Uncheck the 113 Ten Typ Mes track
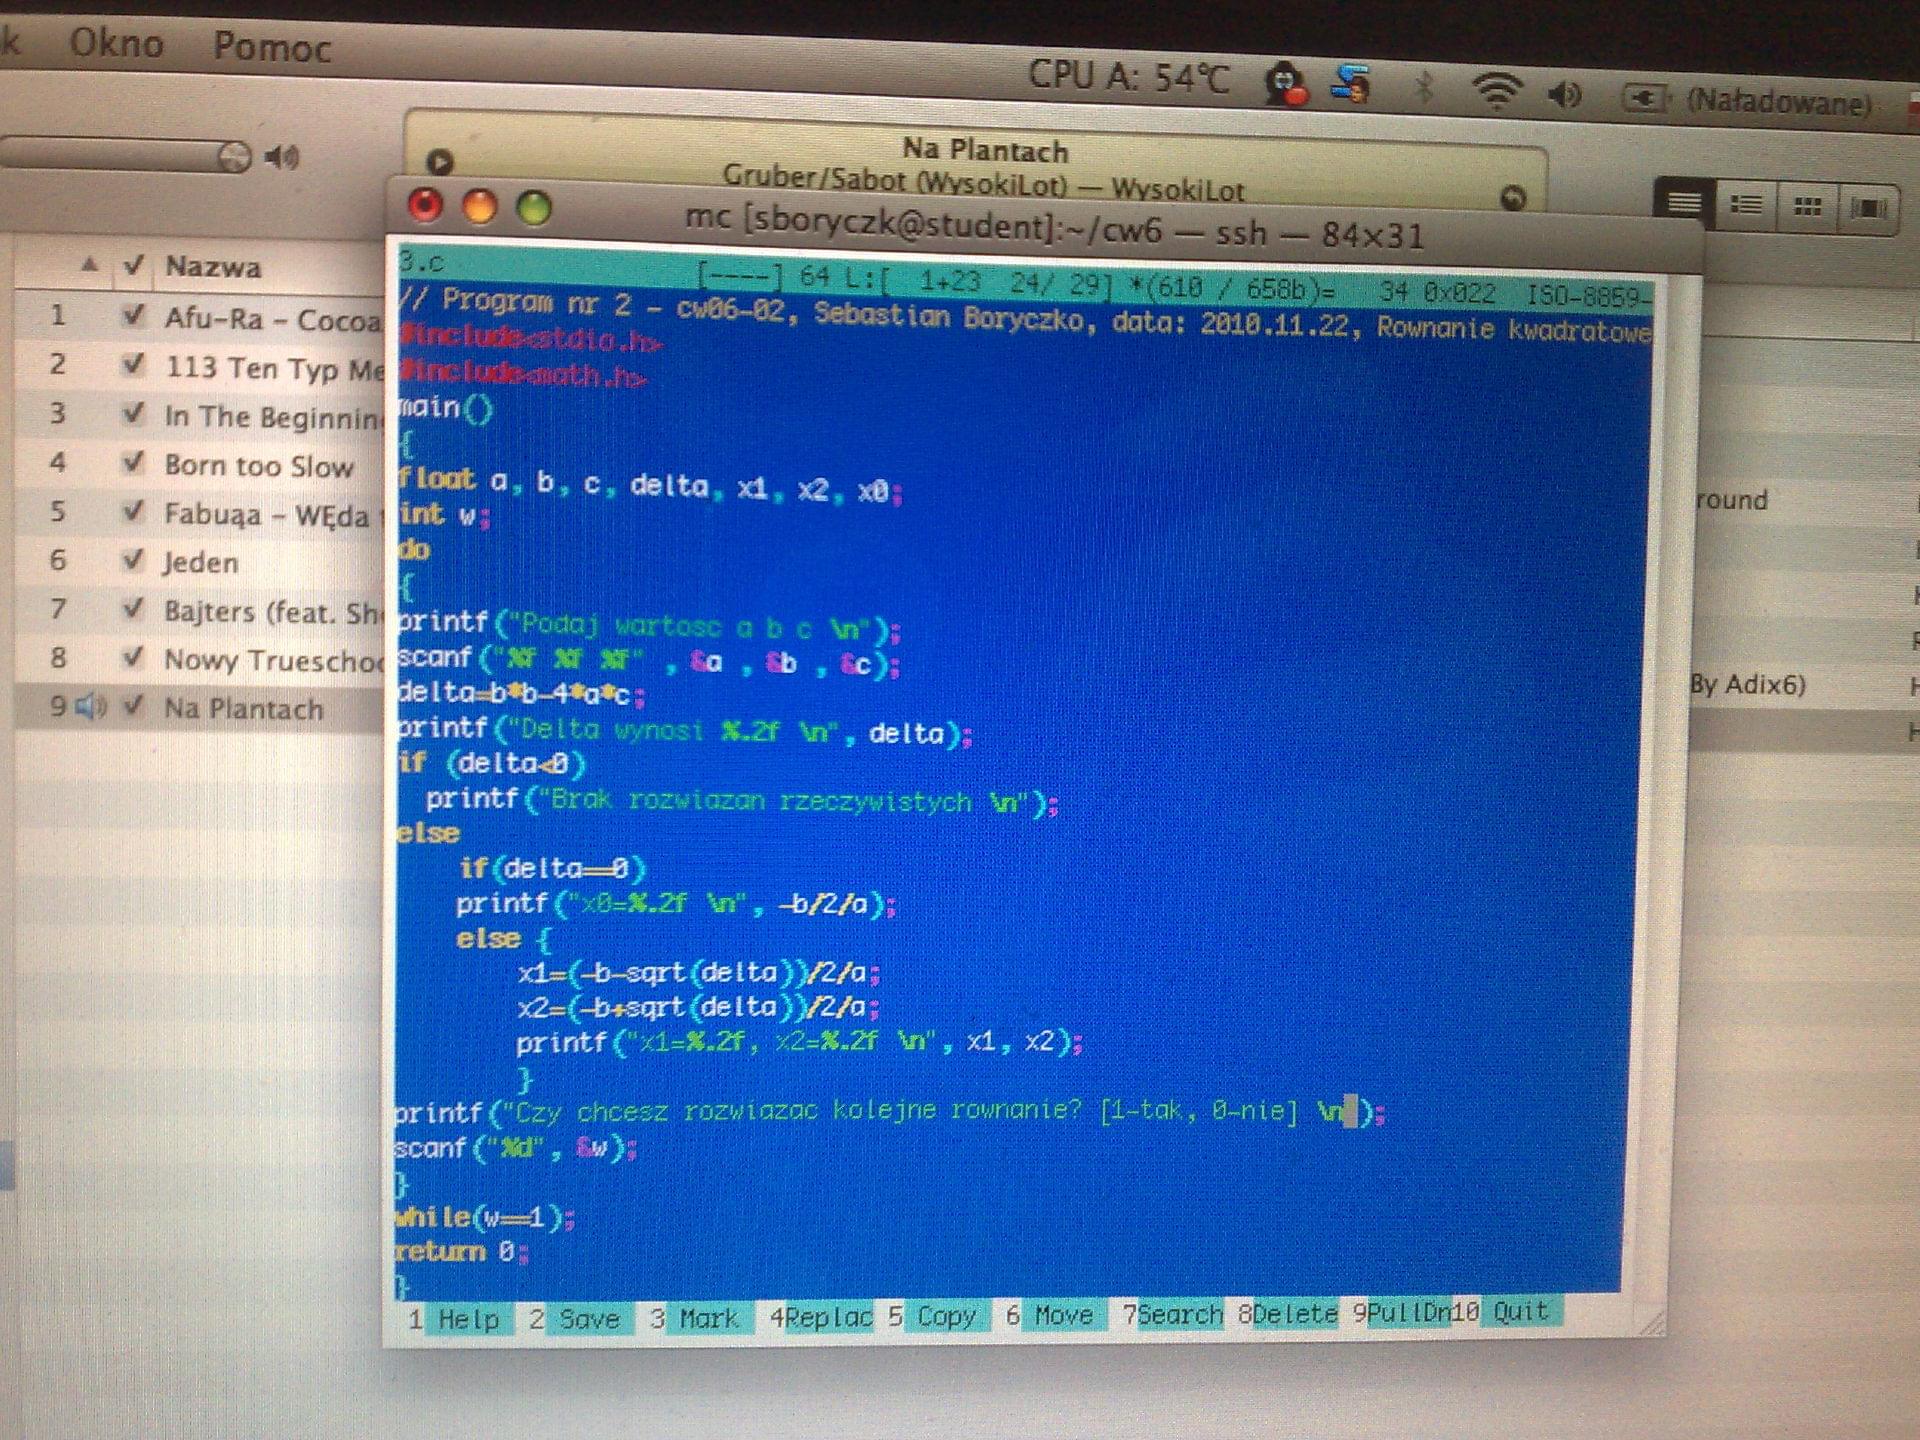Image resolution: width=1920 pixels, height=1440 pixels. point(132,365)
